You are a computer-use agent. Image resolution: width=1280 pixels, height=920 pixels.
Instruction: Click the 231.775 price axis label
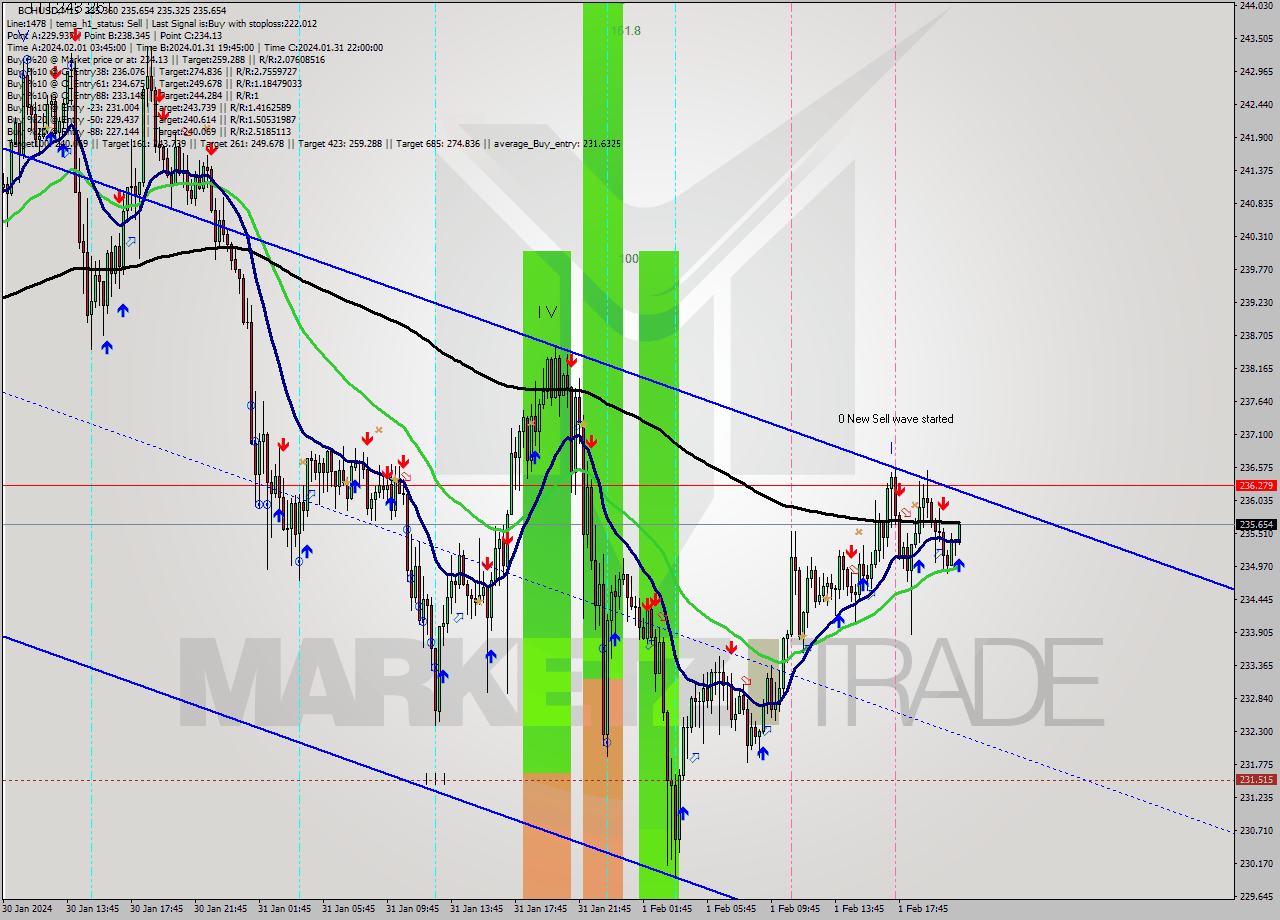pyautogui.click(x=1255, y=765)
